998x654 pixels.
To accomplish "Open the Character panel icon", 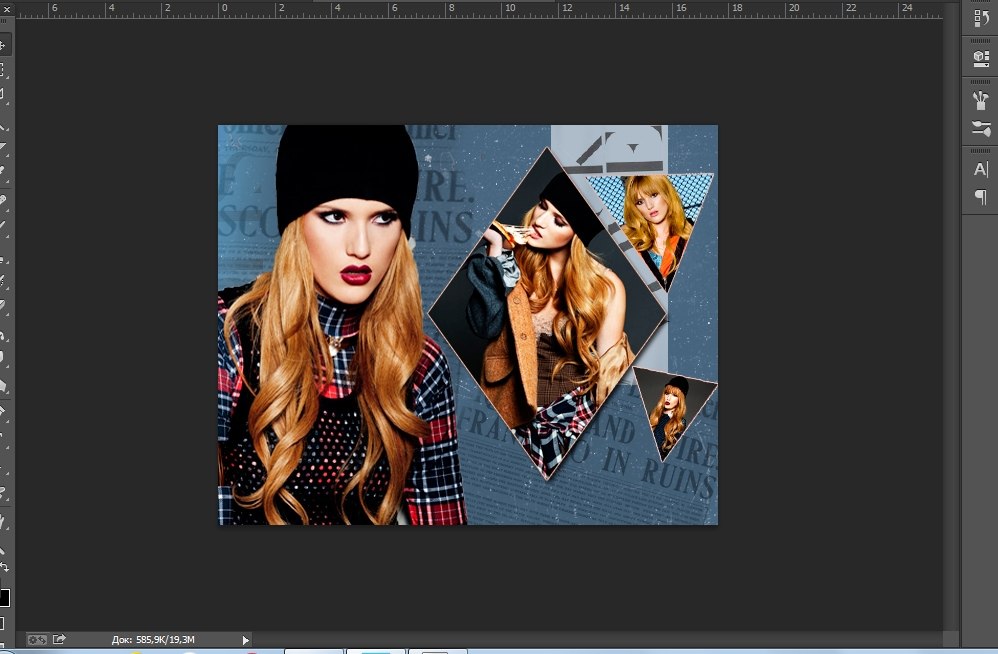I will point(980,169).
